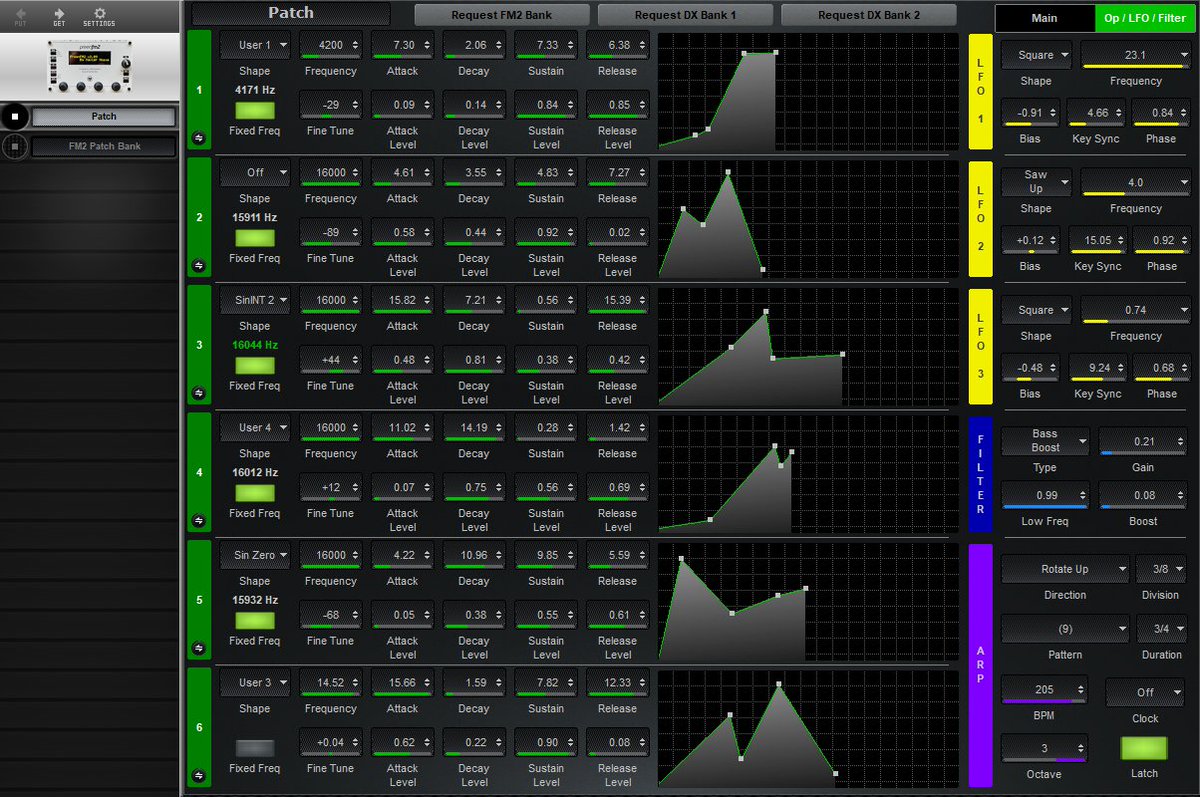The image size is (1200, 797).
Task: Click operator 5 swap arrows icon
Action: [198, 649]
